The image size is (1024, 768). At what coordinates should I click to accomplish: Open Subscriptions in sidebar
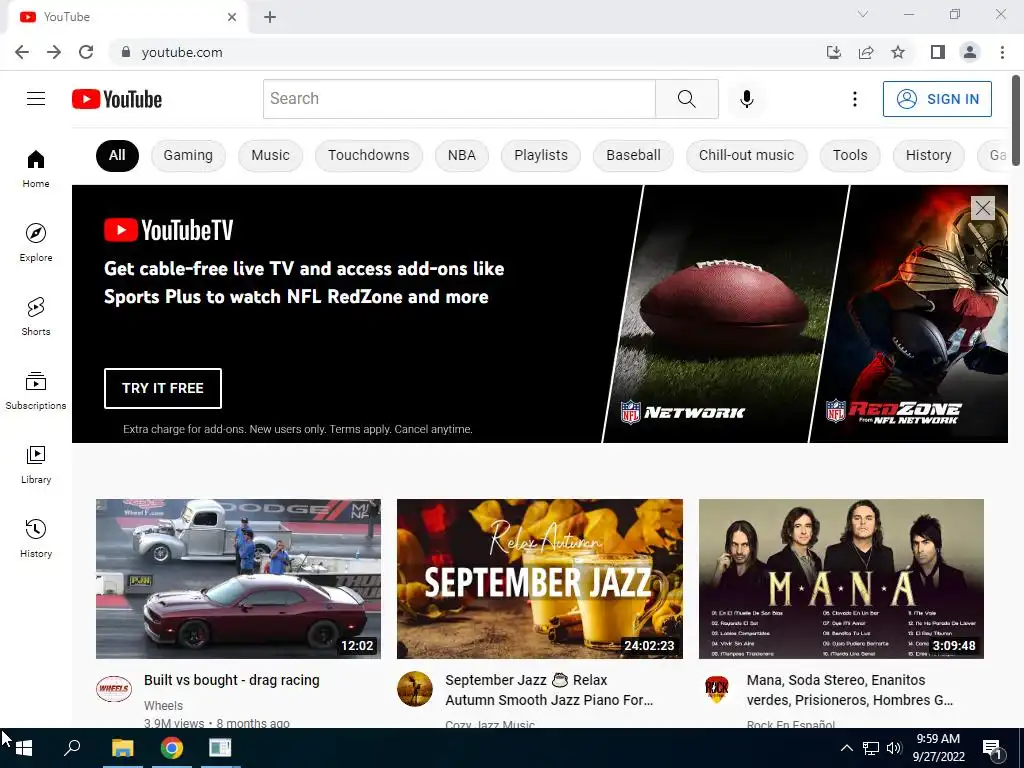coord(36,391)
